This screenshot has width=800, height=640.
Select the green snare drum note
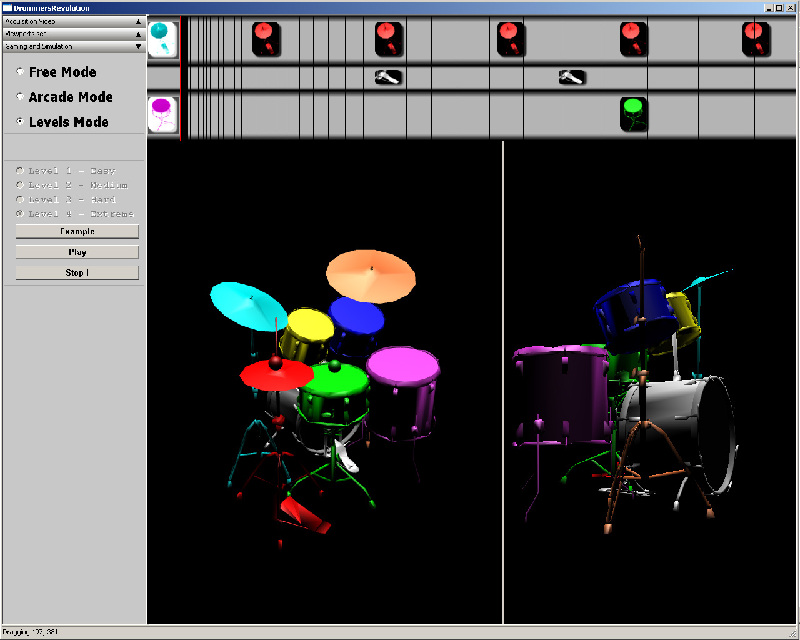coord(632,114)
